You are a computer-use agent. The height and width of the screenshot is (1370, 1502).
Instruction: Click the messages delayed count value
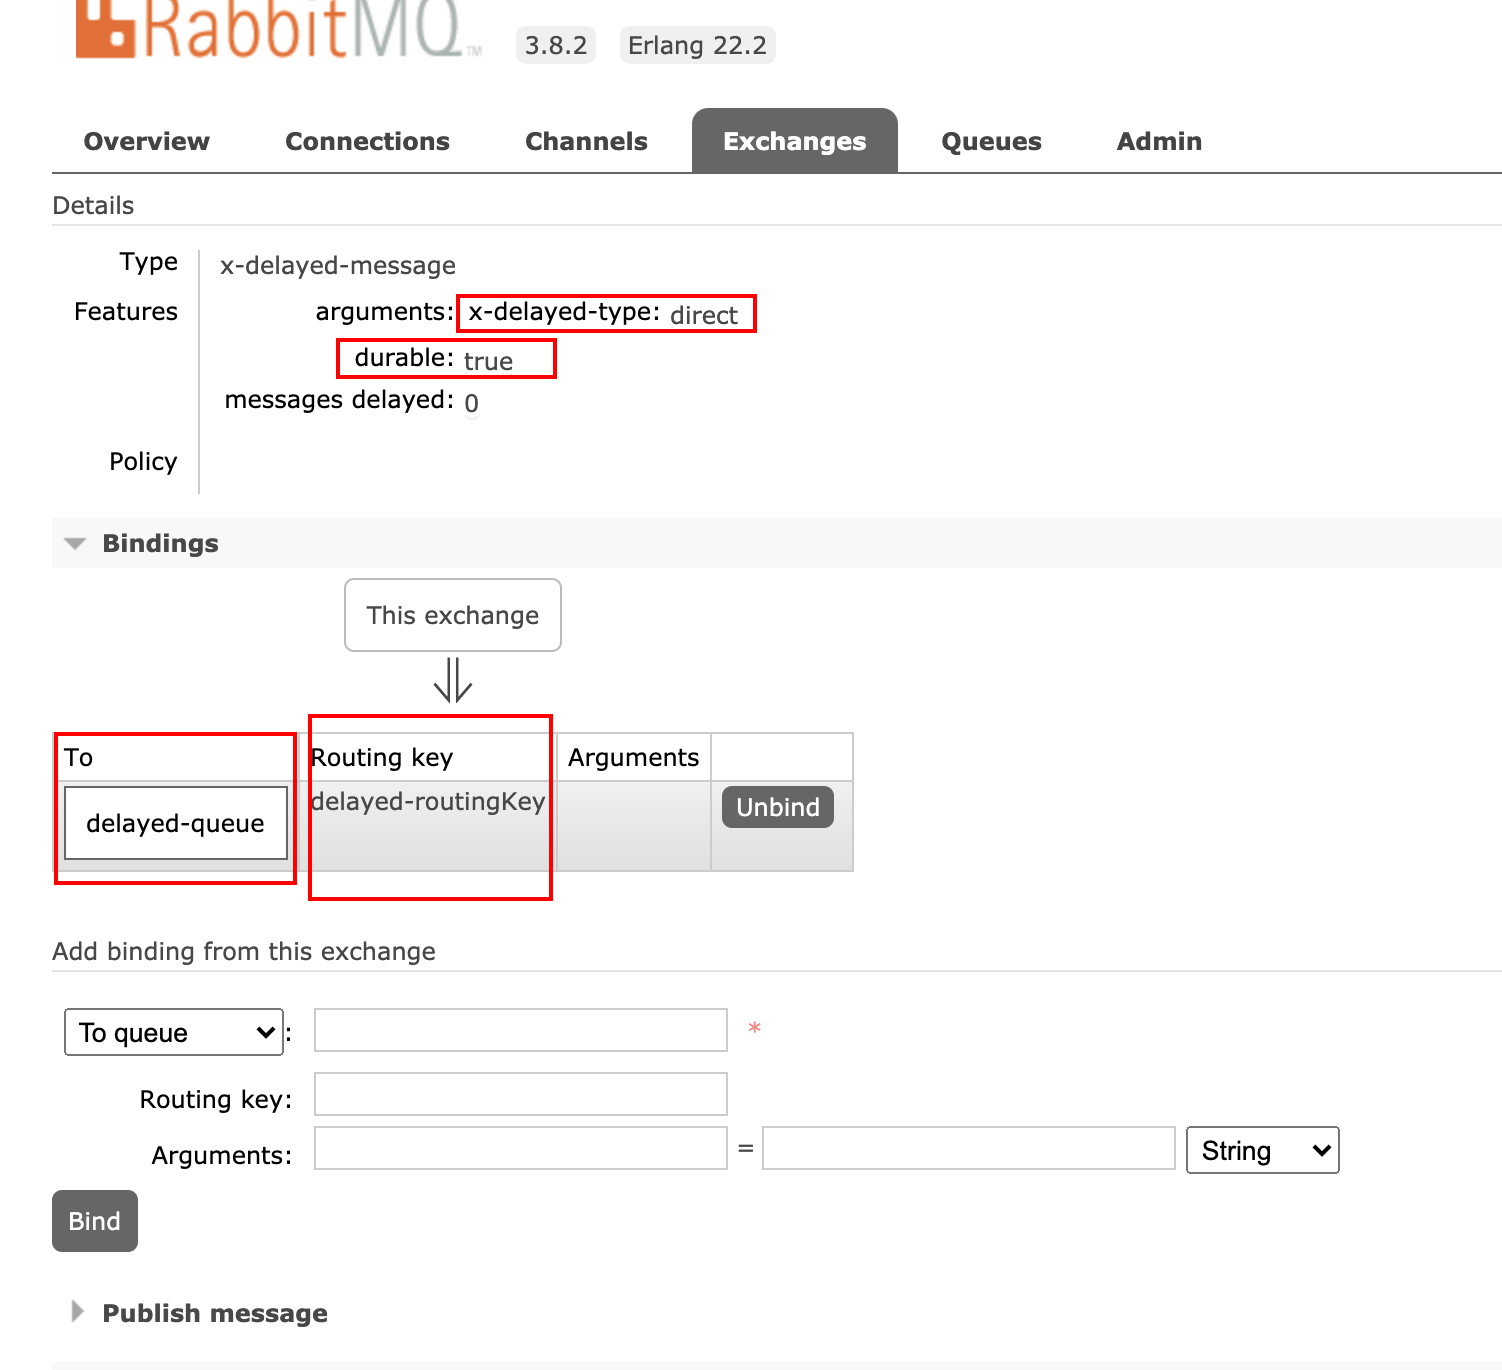tap(472, 403)
